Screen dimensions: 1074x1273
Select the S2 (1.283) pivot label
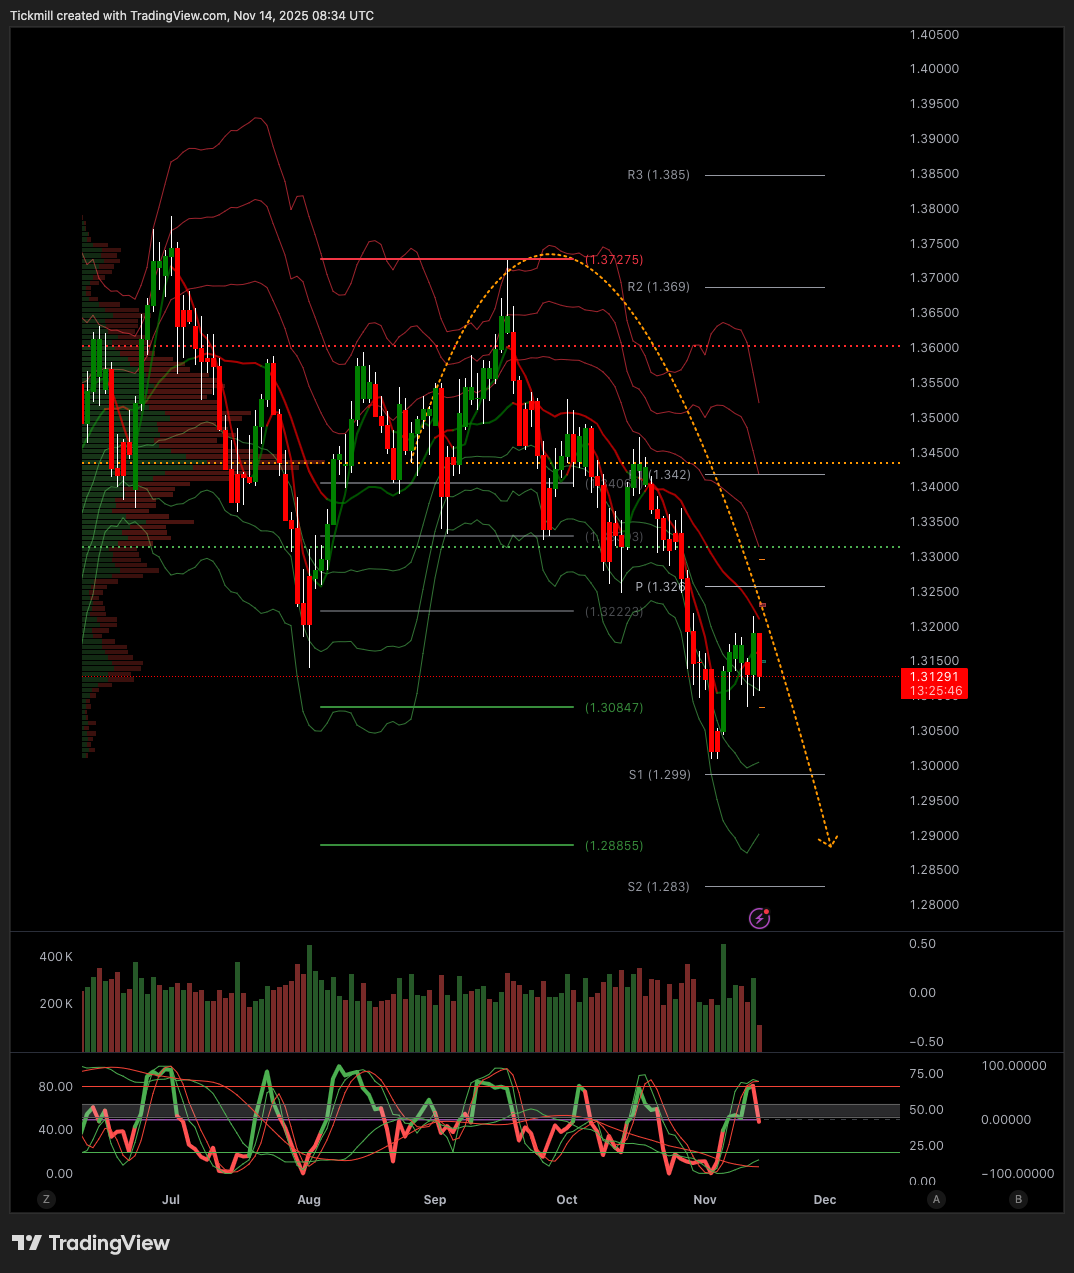click(658, 887)
